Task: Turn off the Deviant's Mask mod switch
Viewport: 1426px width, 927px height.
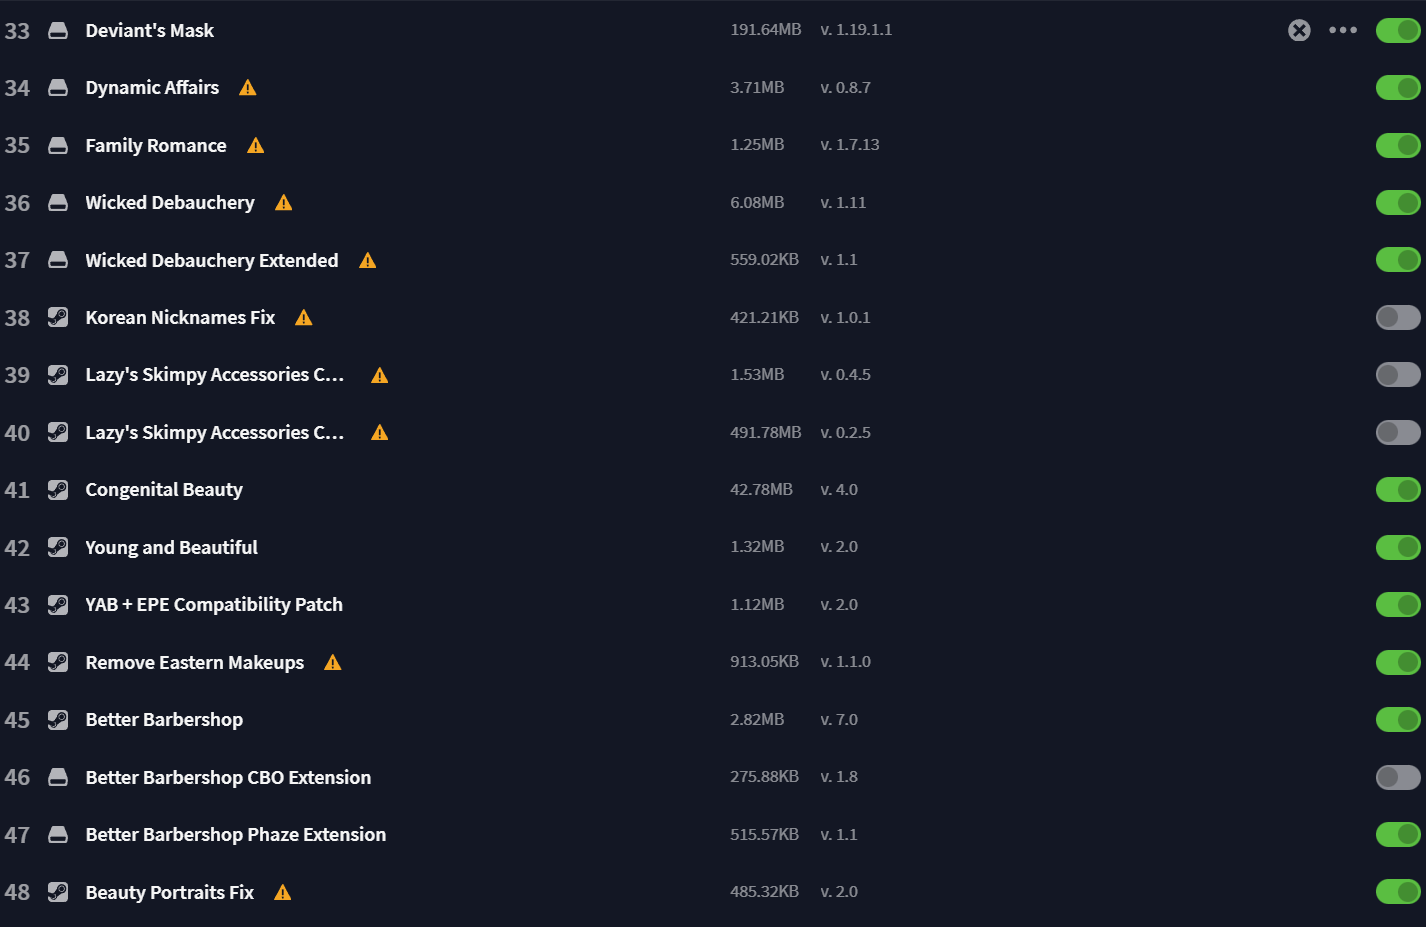Action: coord(1398,30)
